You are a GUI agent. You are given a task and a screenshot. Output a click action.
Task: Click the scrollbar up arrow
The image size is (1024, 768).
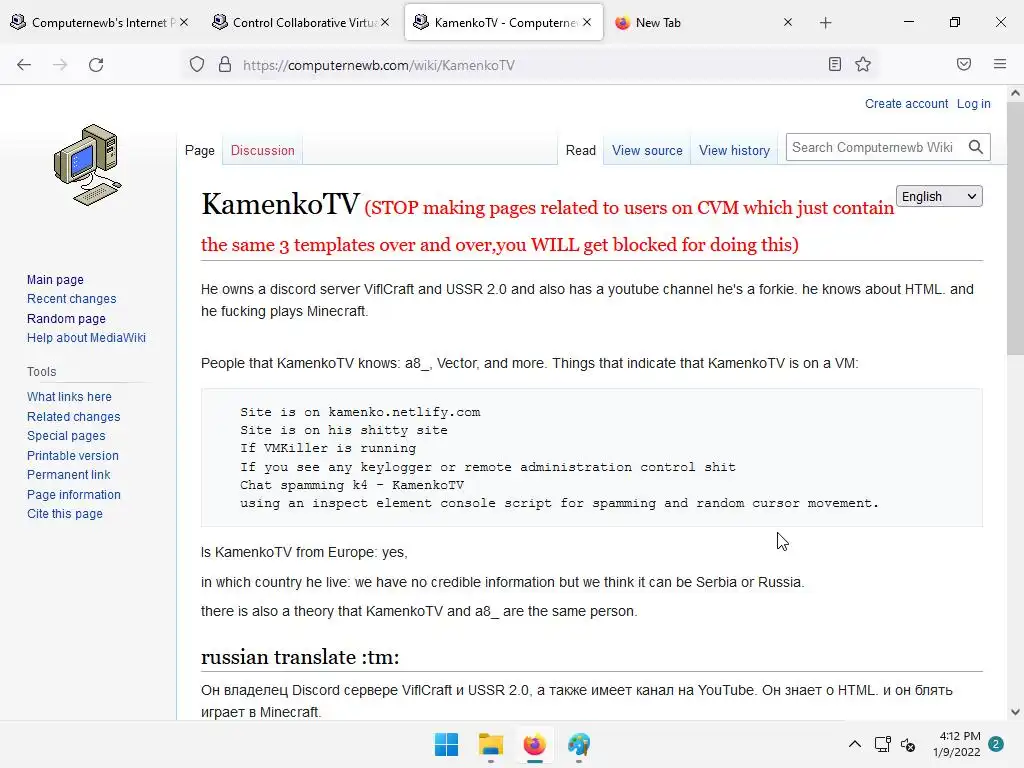1015,93
